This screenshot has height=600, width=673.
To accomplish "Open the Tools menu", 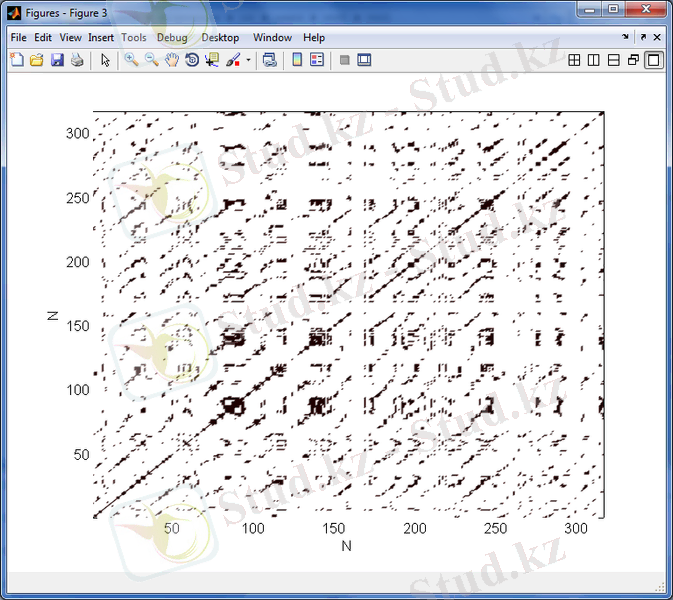I will pos(134,38).
